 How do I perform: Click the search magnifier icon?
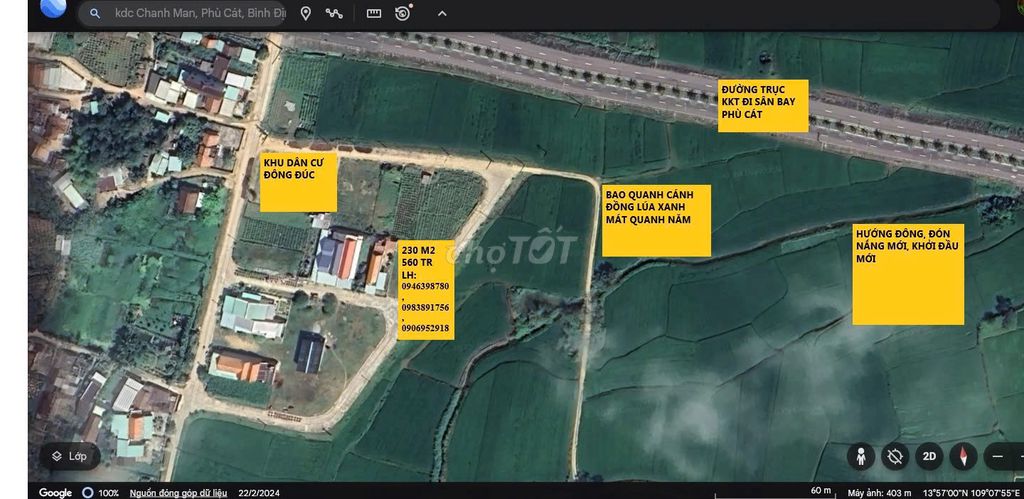[x=95, y=14]
